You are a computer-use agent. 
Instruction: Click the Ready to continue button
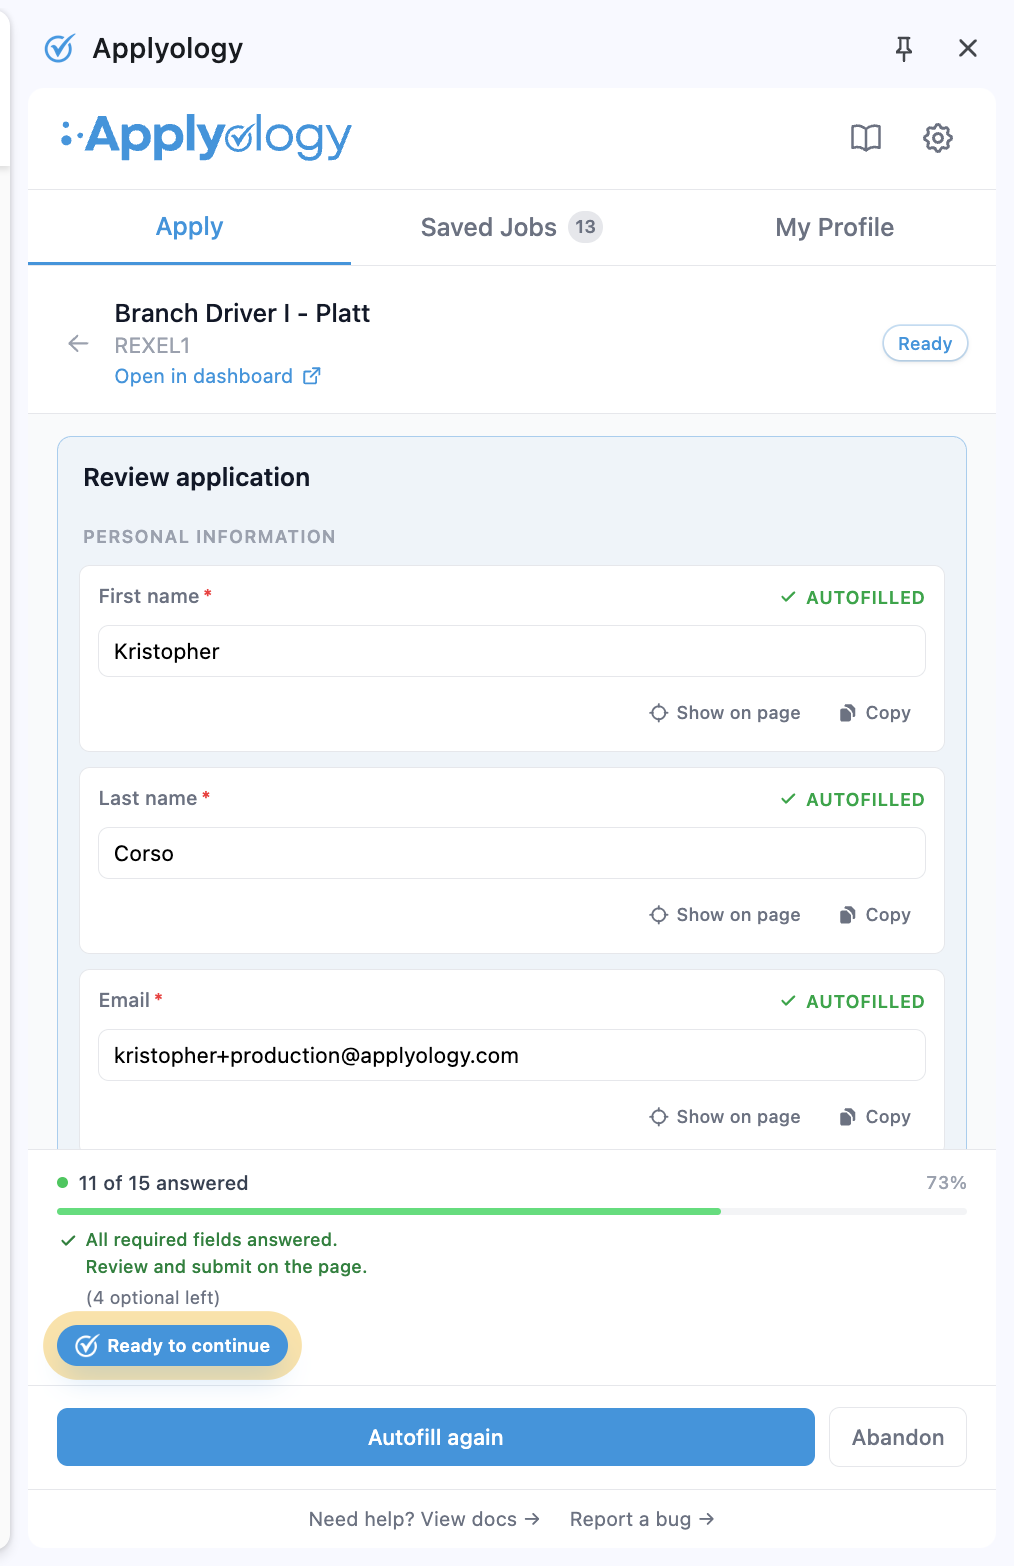point(172,1346)
